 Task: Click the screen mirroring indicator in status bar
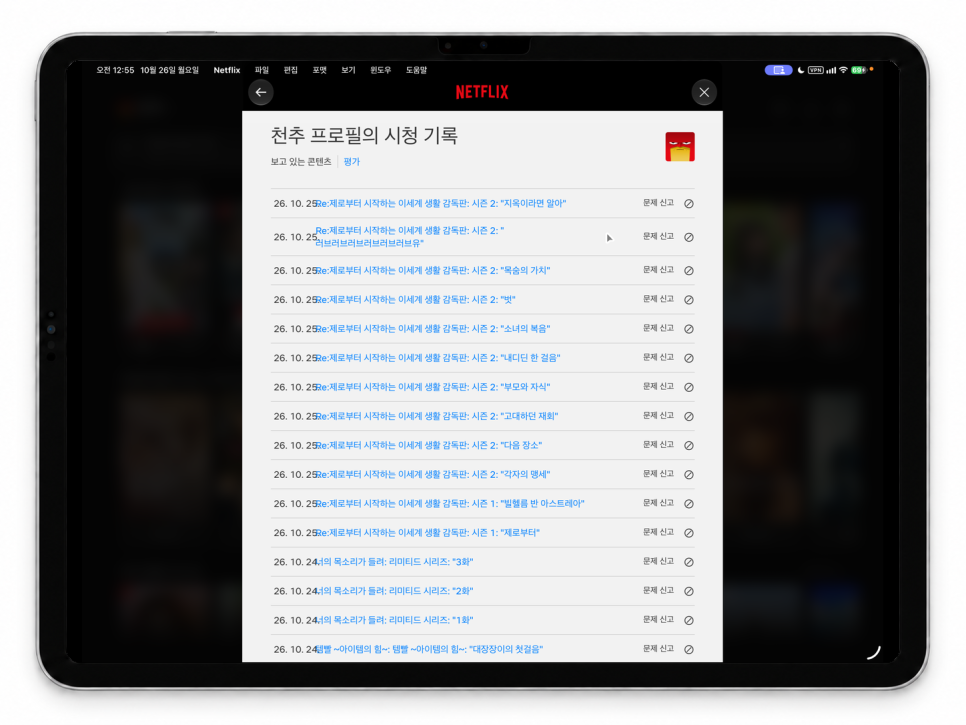(778, 70)
